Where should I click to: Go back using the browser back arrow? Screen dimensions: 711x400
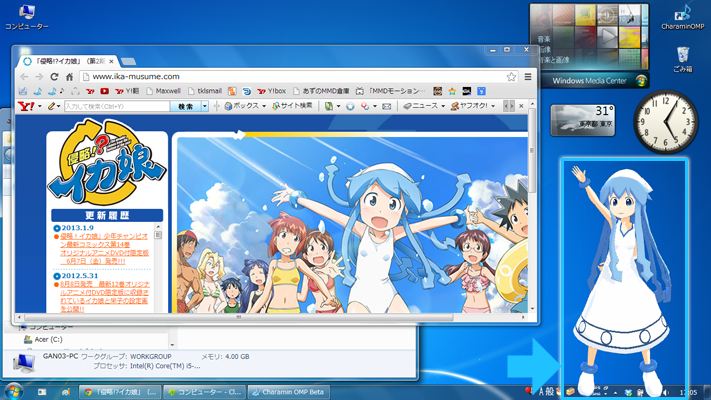point(24,77)
